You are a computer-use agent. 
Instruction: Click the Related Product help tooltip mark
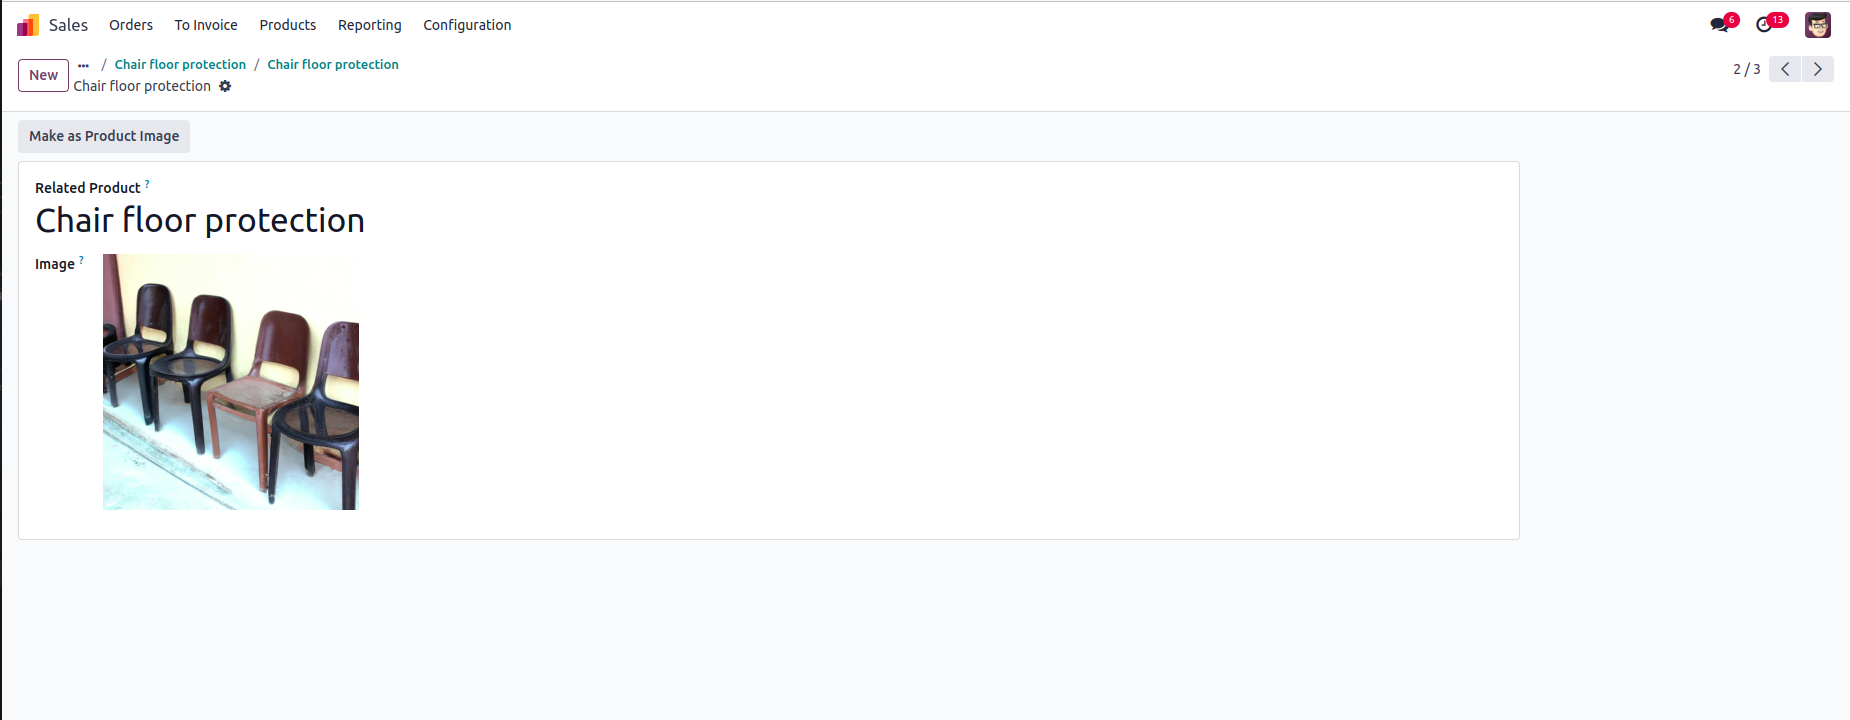pyautogui.click(x=147, y=184)
